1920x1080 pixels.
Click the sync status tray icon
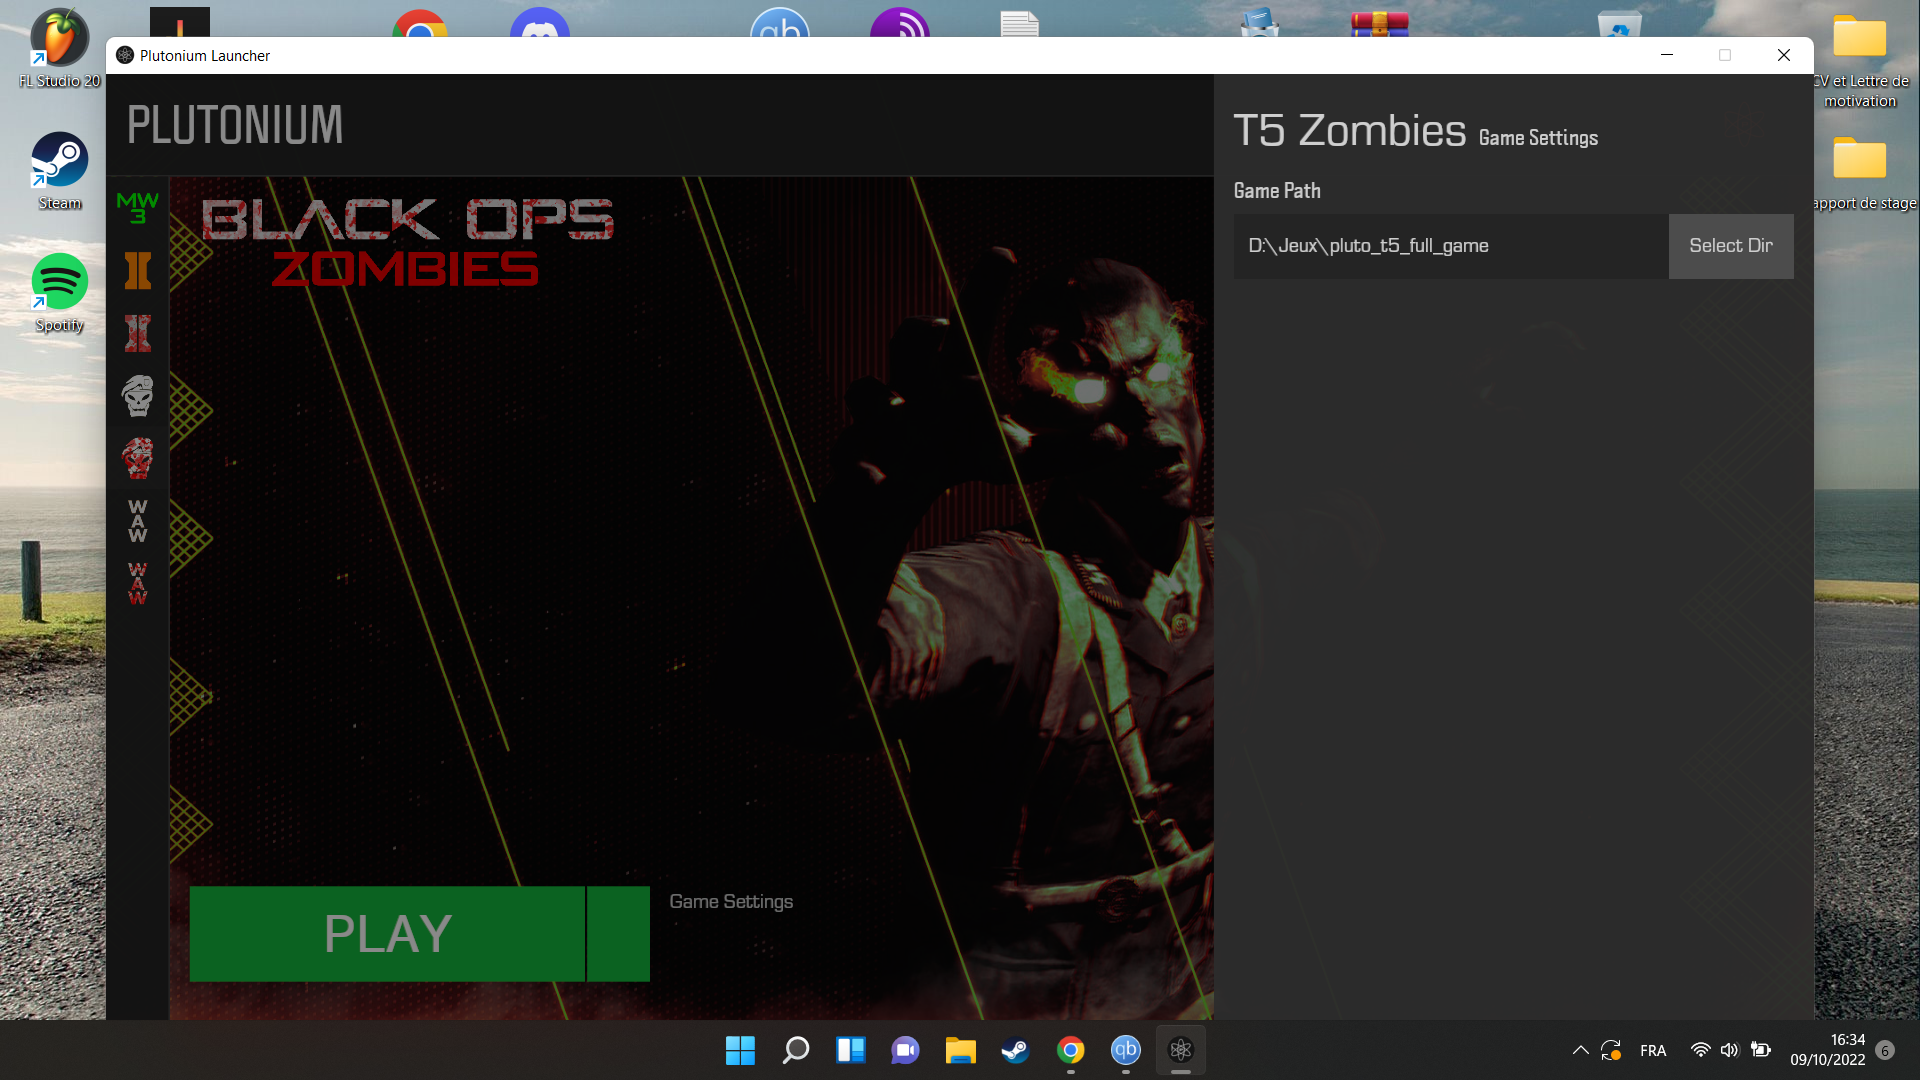(1611, 1050)
